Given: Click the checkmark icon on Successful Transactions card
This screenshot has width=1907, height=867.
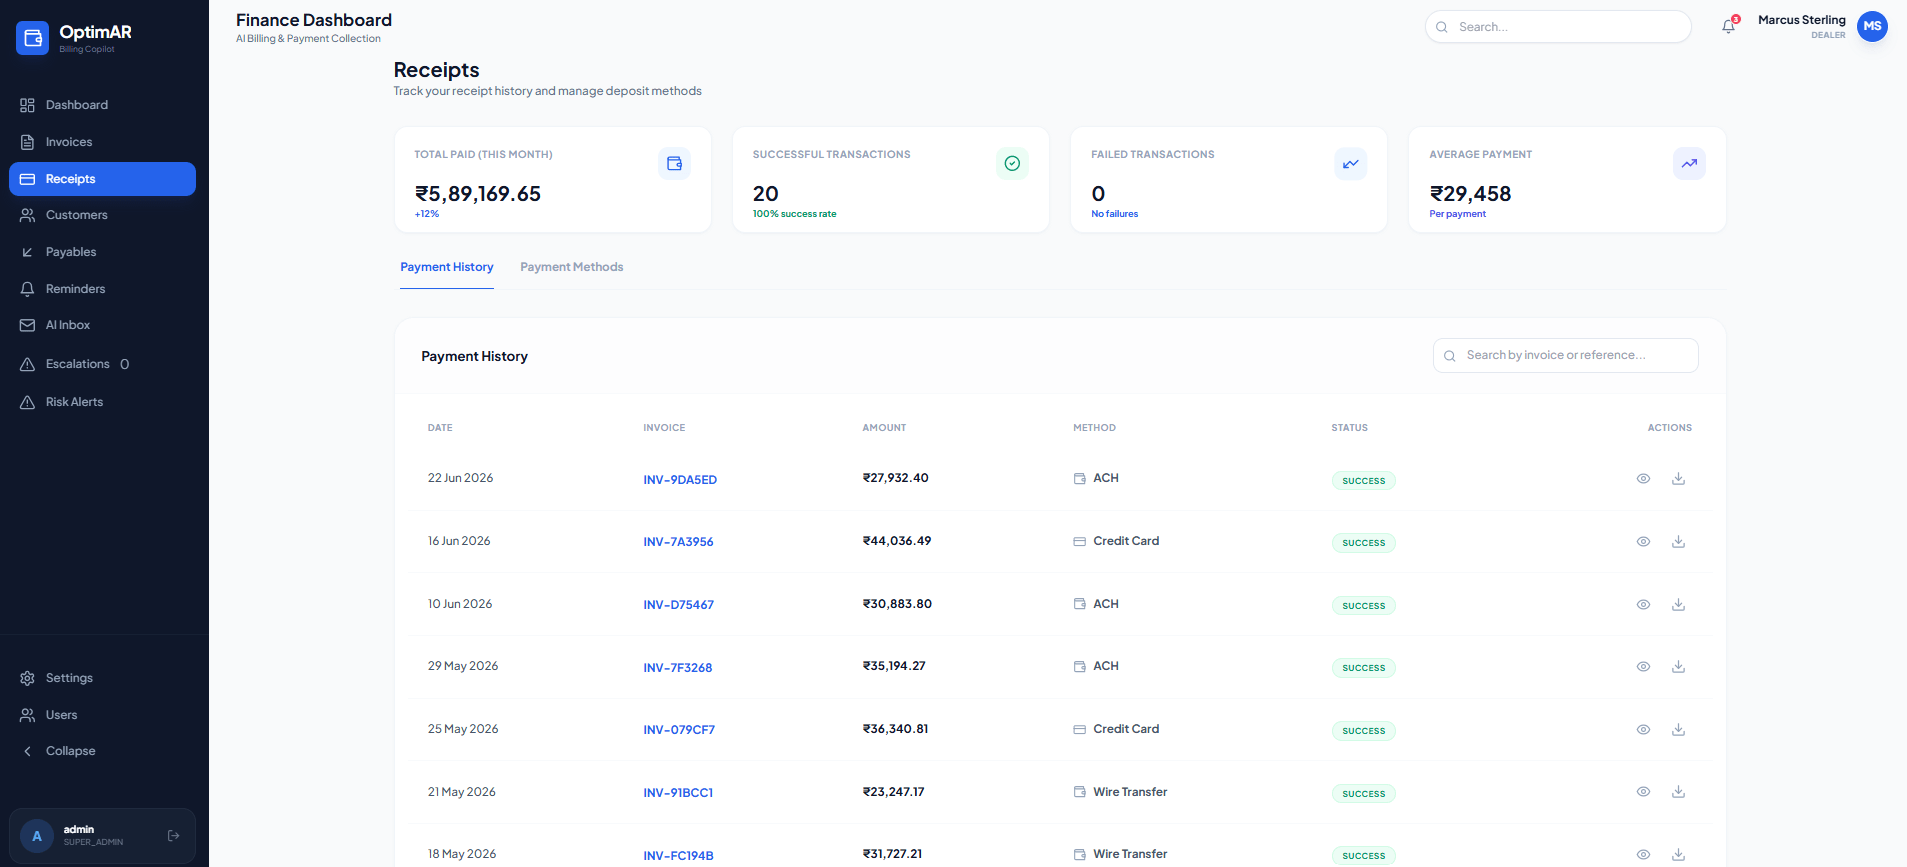Looking at the screenshot, I should pyautogui.click(x=1012, y=163).
